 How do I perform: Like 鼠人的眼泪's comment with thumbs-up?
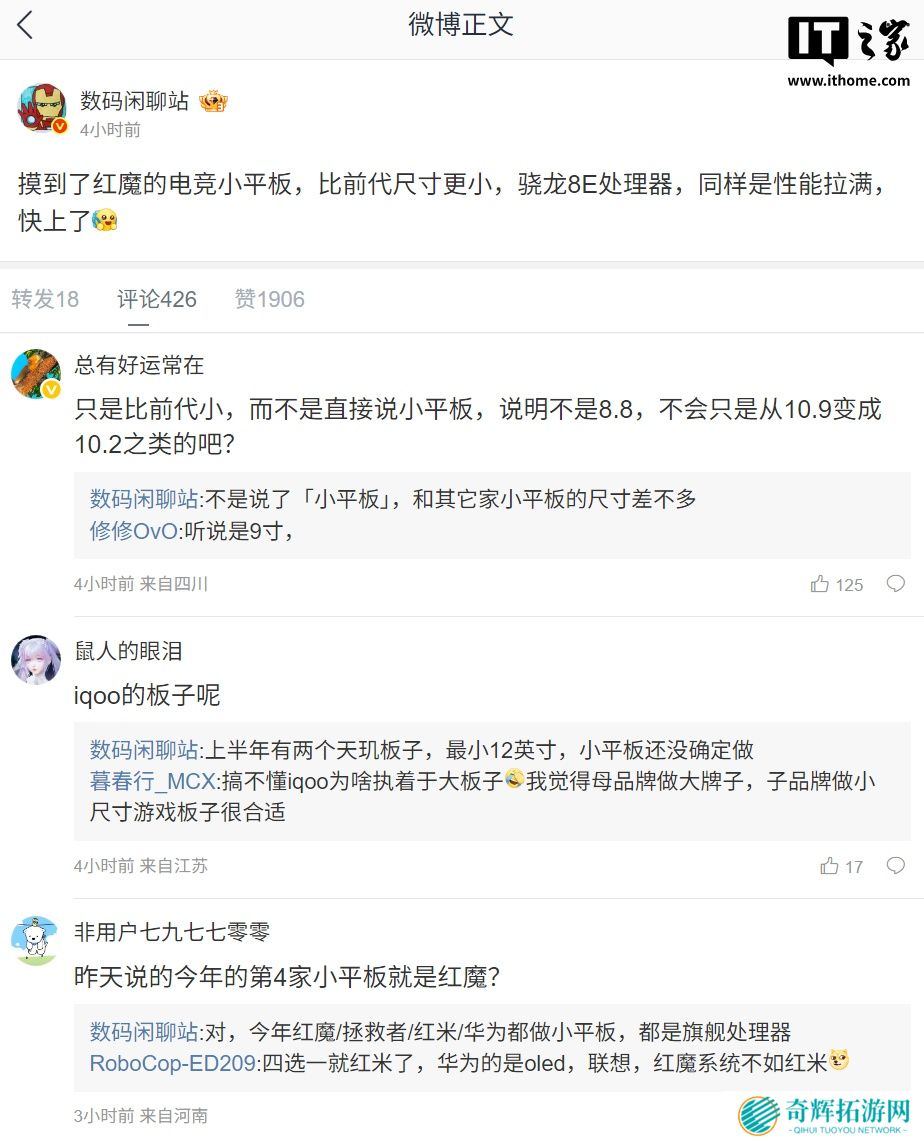coord(830,866)
